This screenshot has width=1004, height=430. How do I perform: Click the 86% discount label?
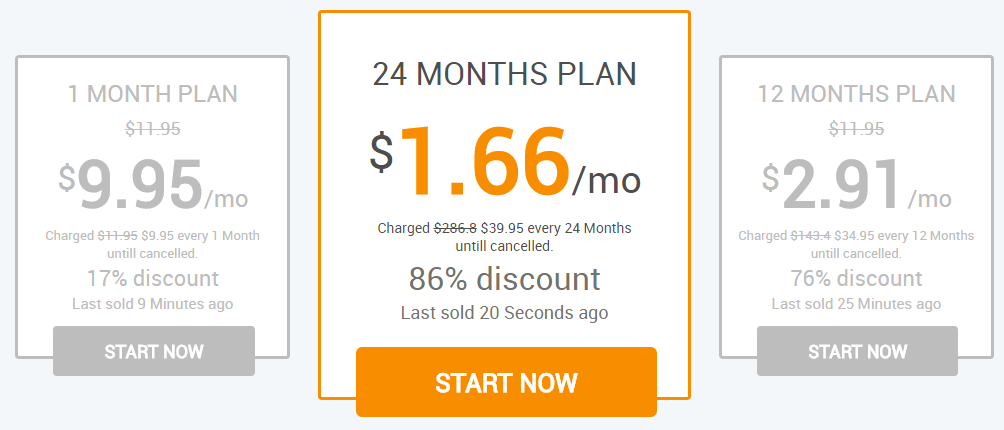504,278
